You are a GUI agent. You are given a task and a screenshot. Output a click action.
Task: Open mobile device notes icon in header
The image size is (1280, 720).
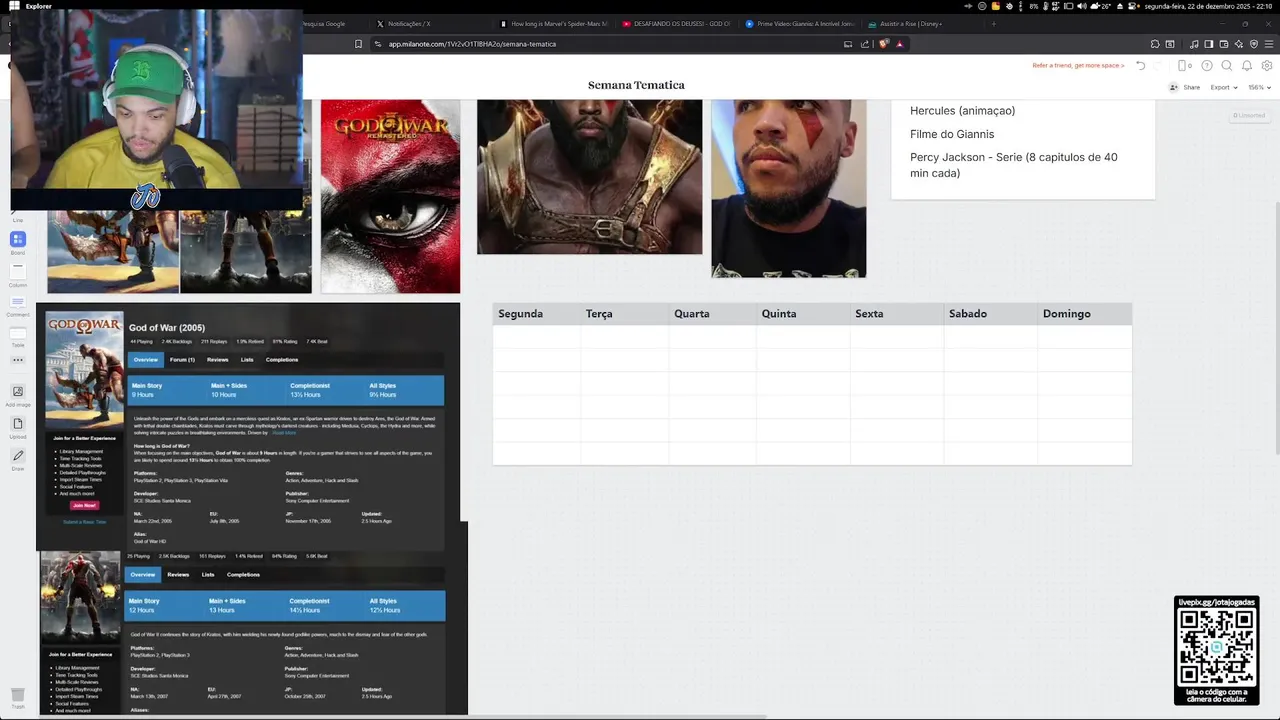(x=1184, y=66)
